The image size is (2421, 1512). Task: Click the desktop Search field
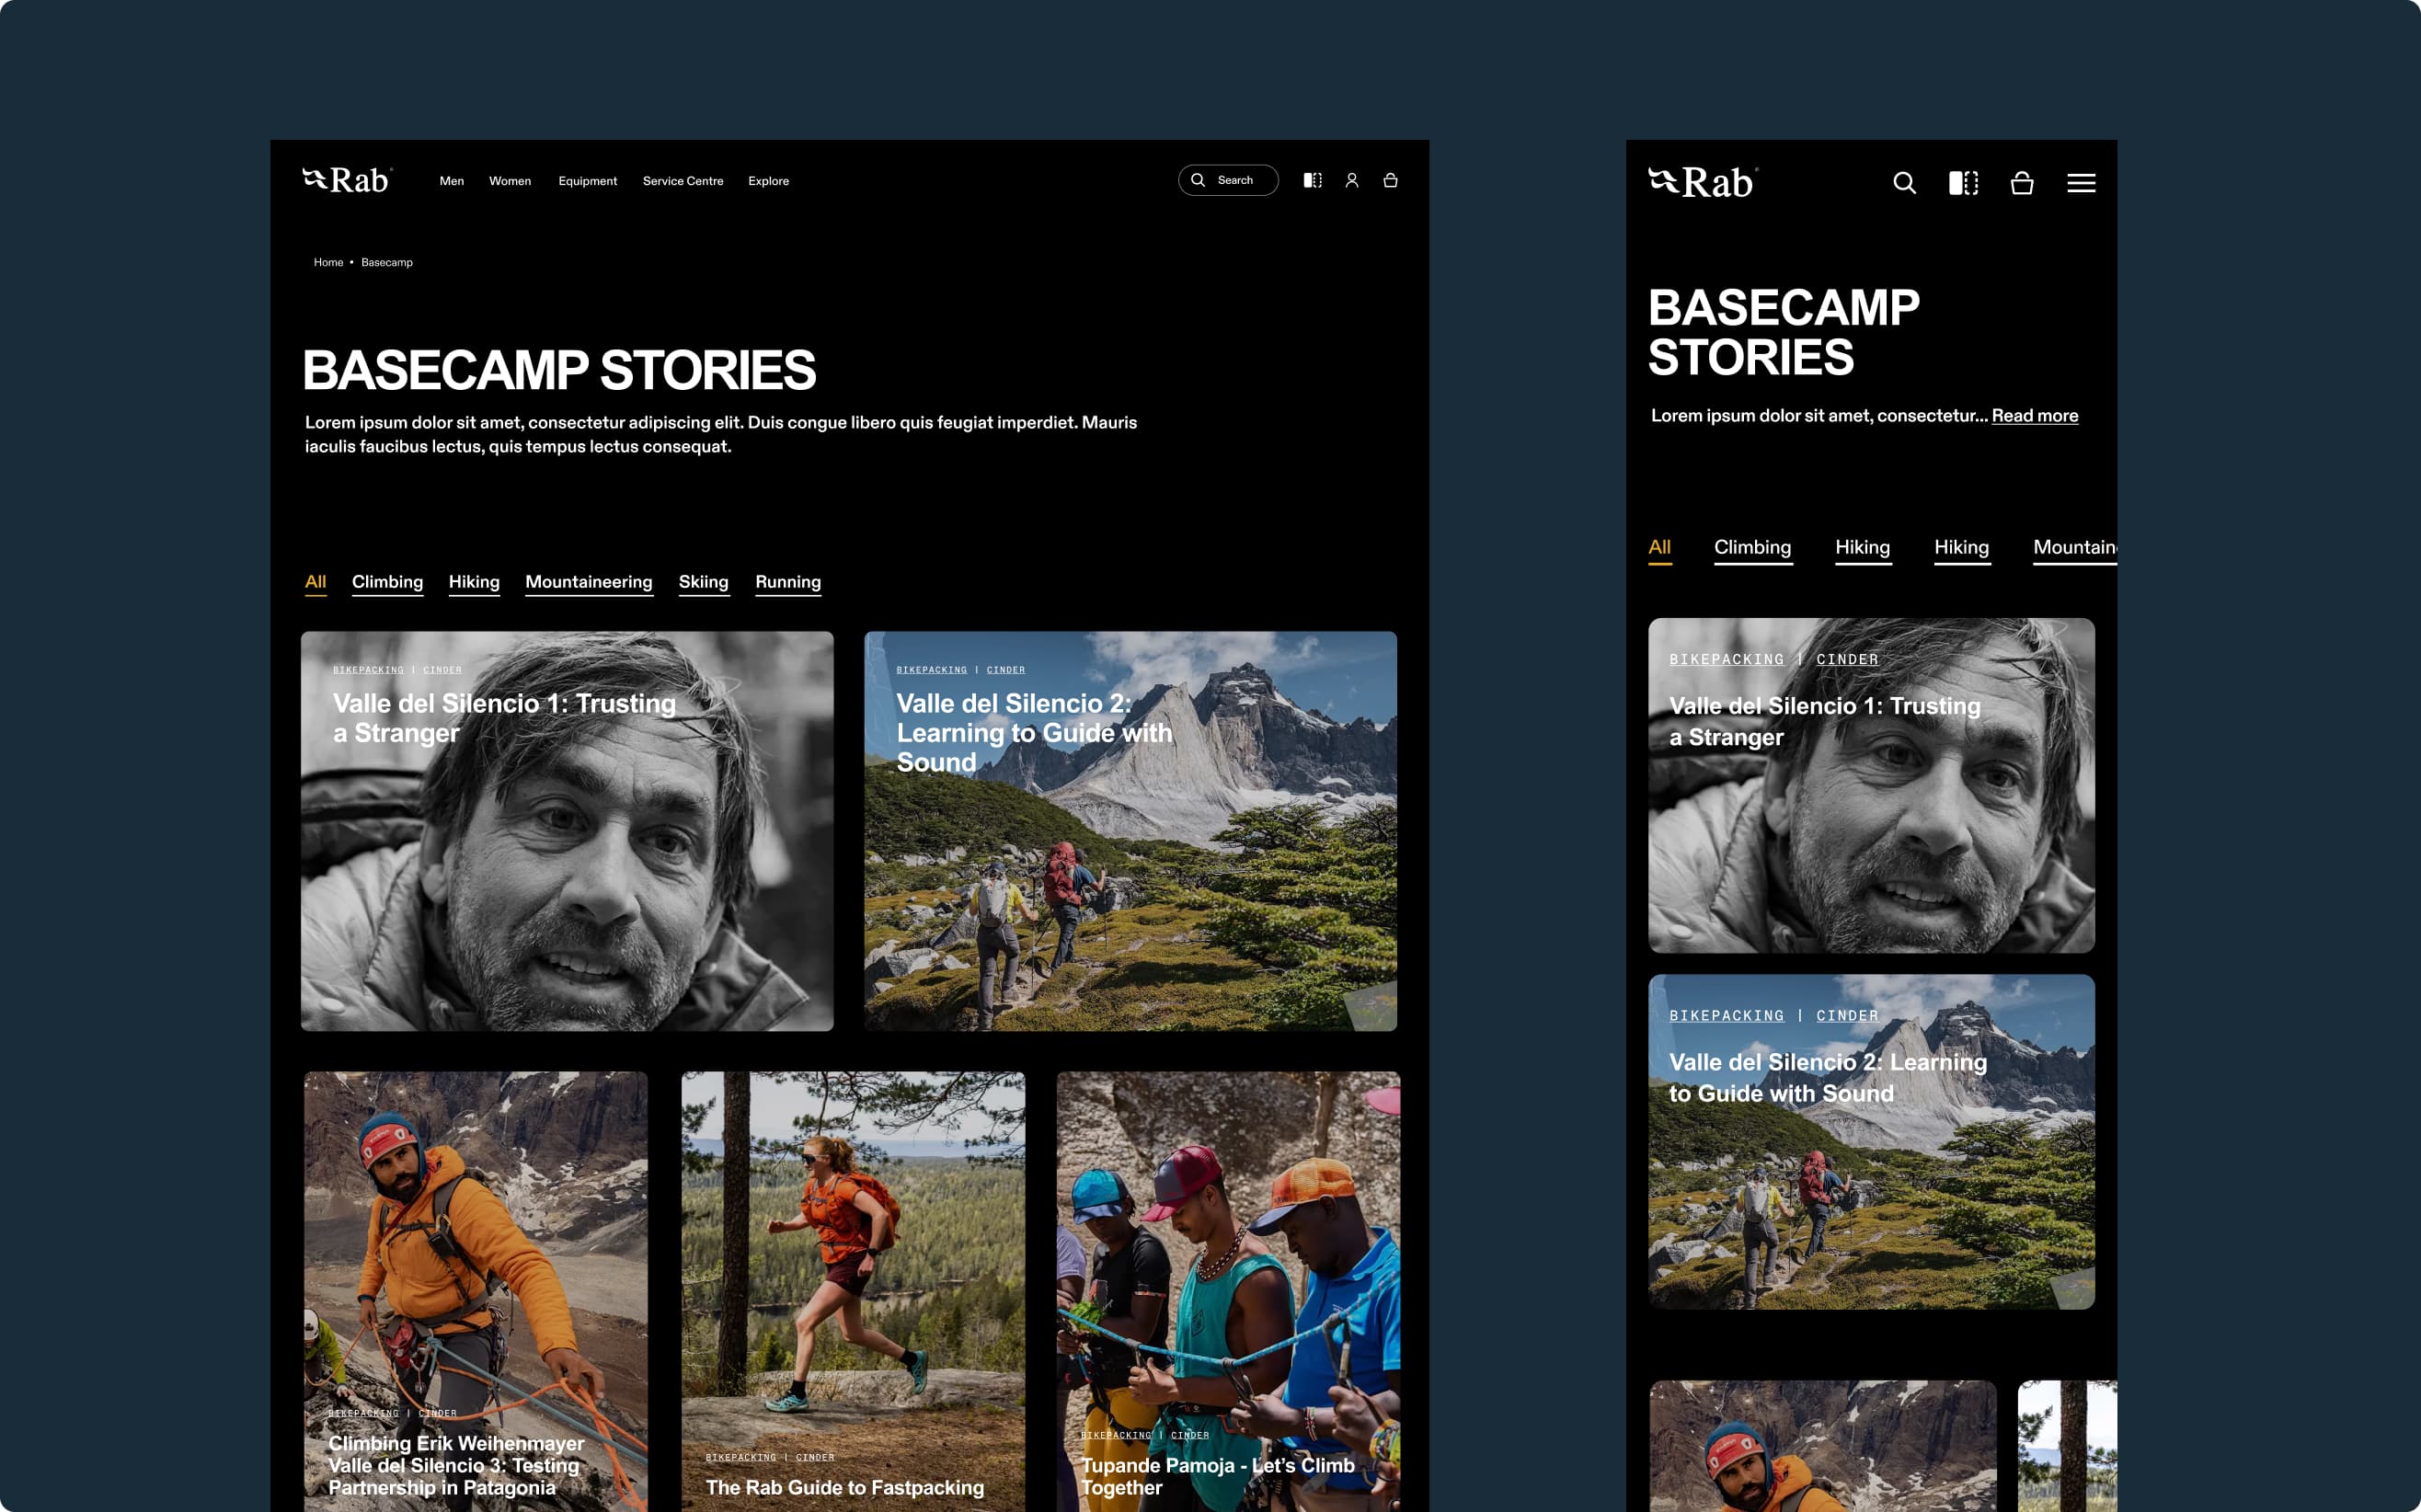coord(1228,180)
